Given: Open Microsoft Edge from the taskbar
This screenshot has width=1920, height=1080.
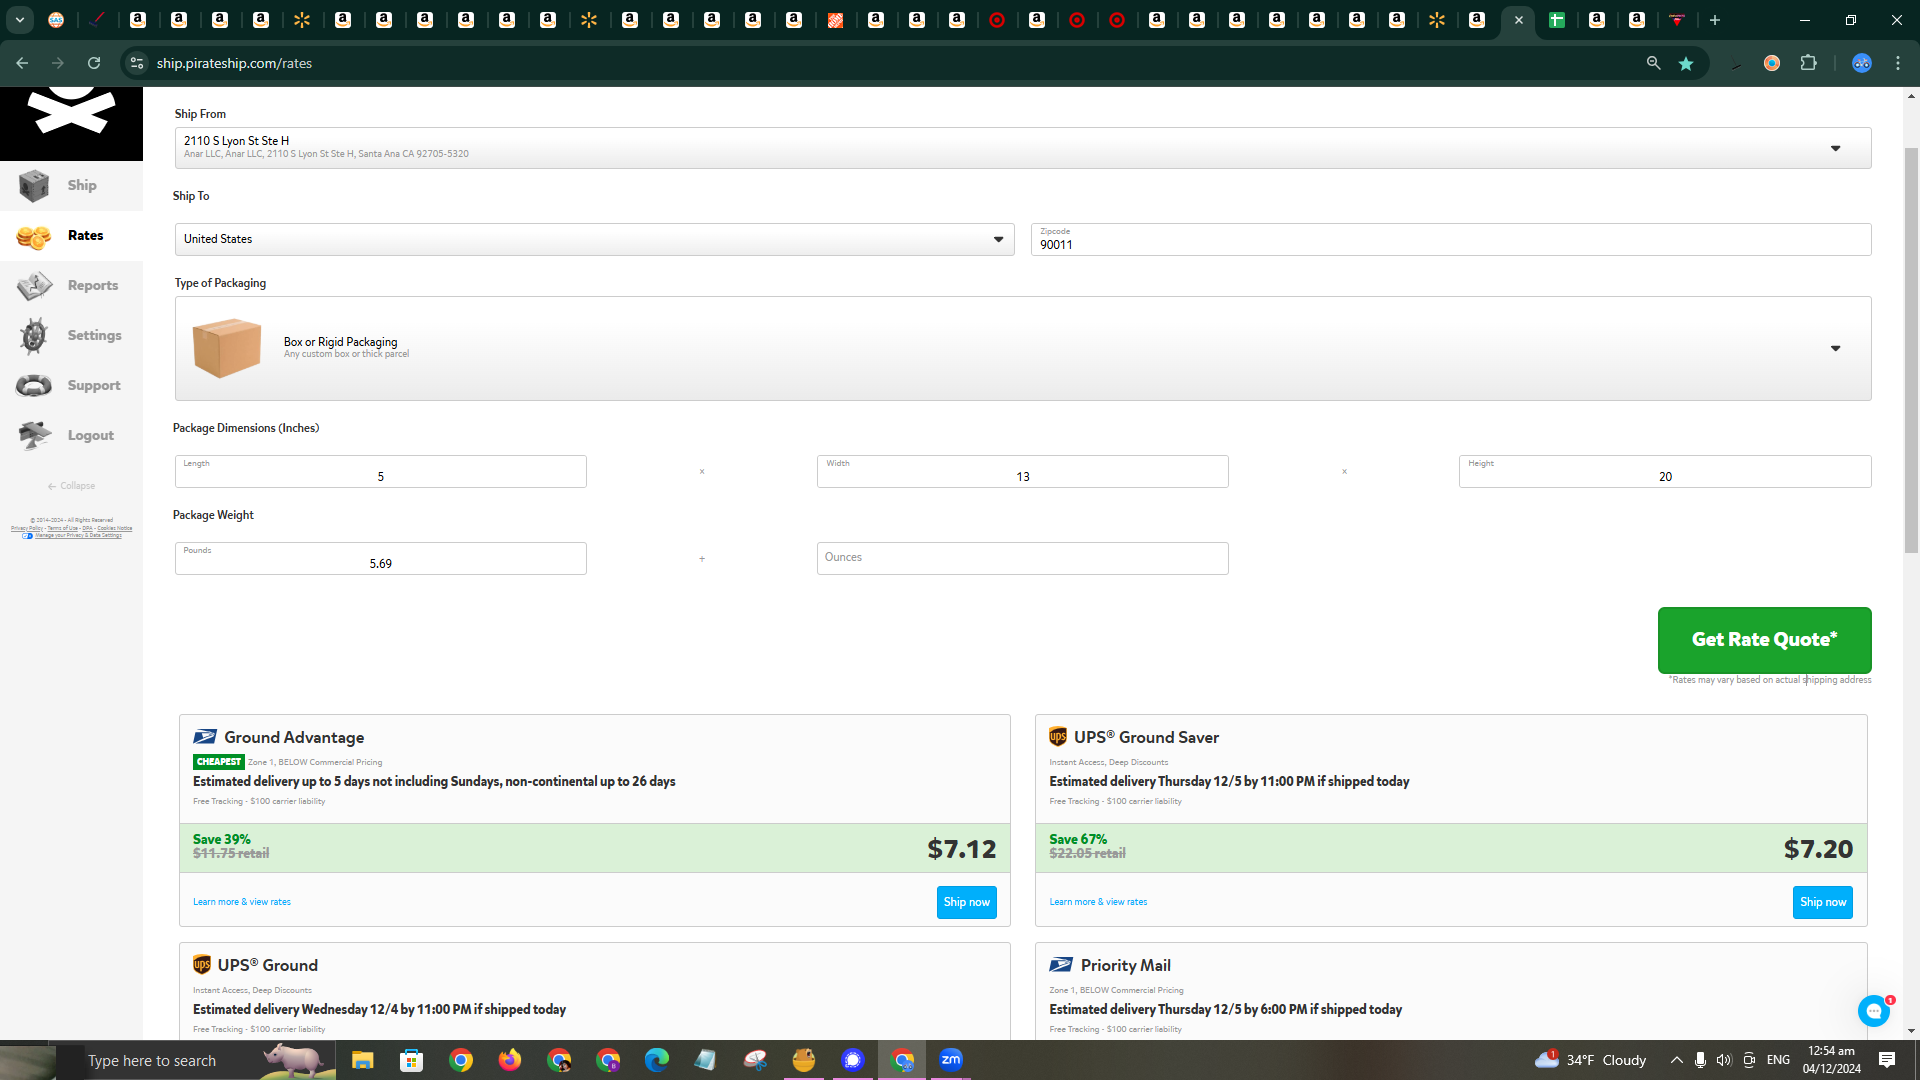Looking at the screenshot, I should coord(657,1060).
